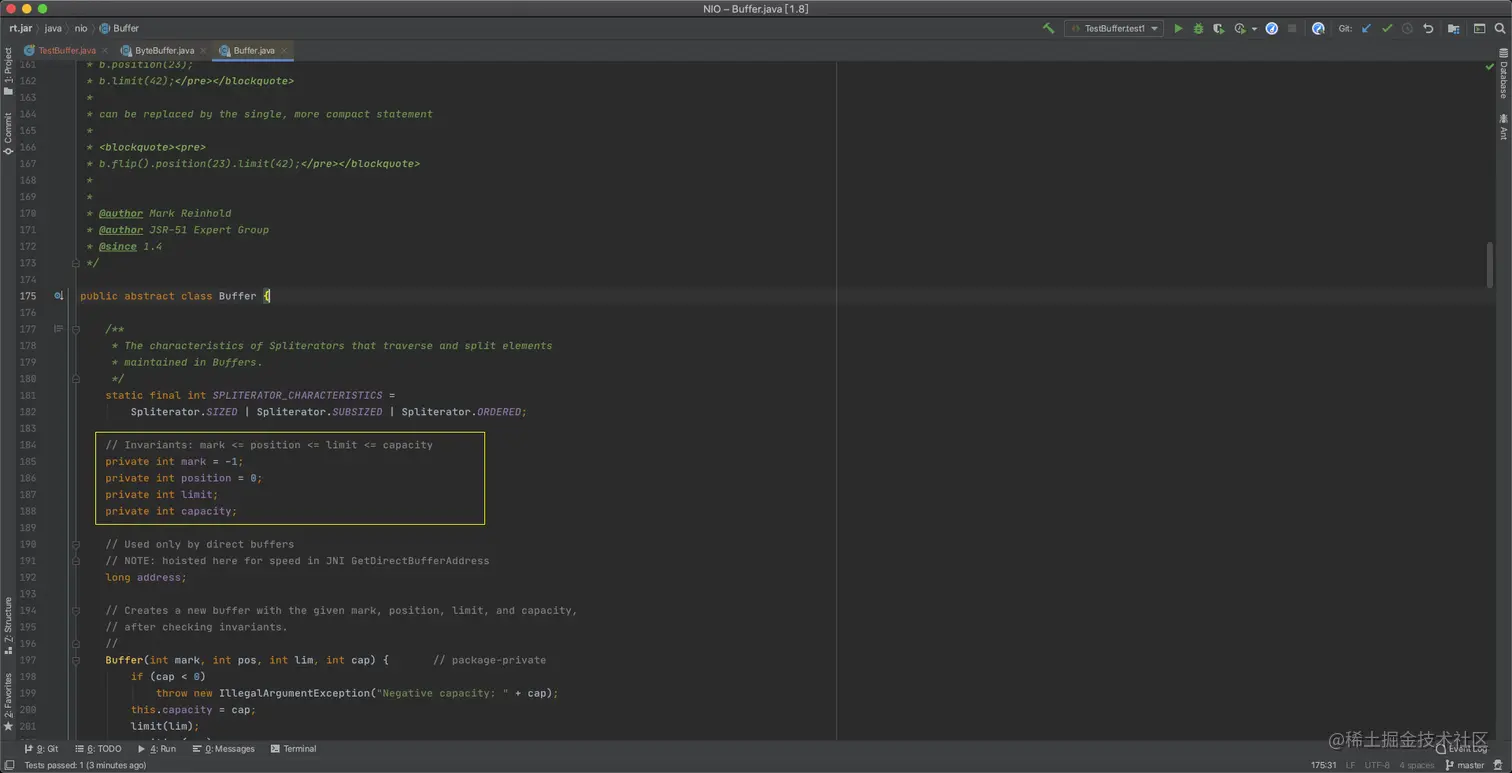Run TestBuffer.test1 with green play icon
1512x773 pixels.
pos(1178,29)
